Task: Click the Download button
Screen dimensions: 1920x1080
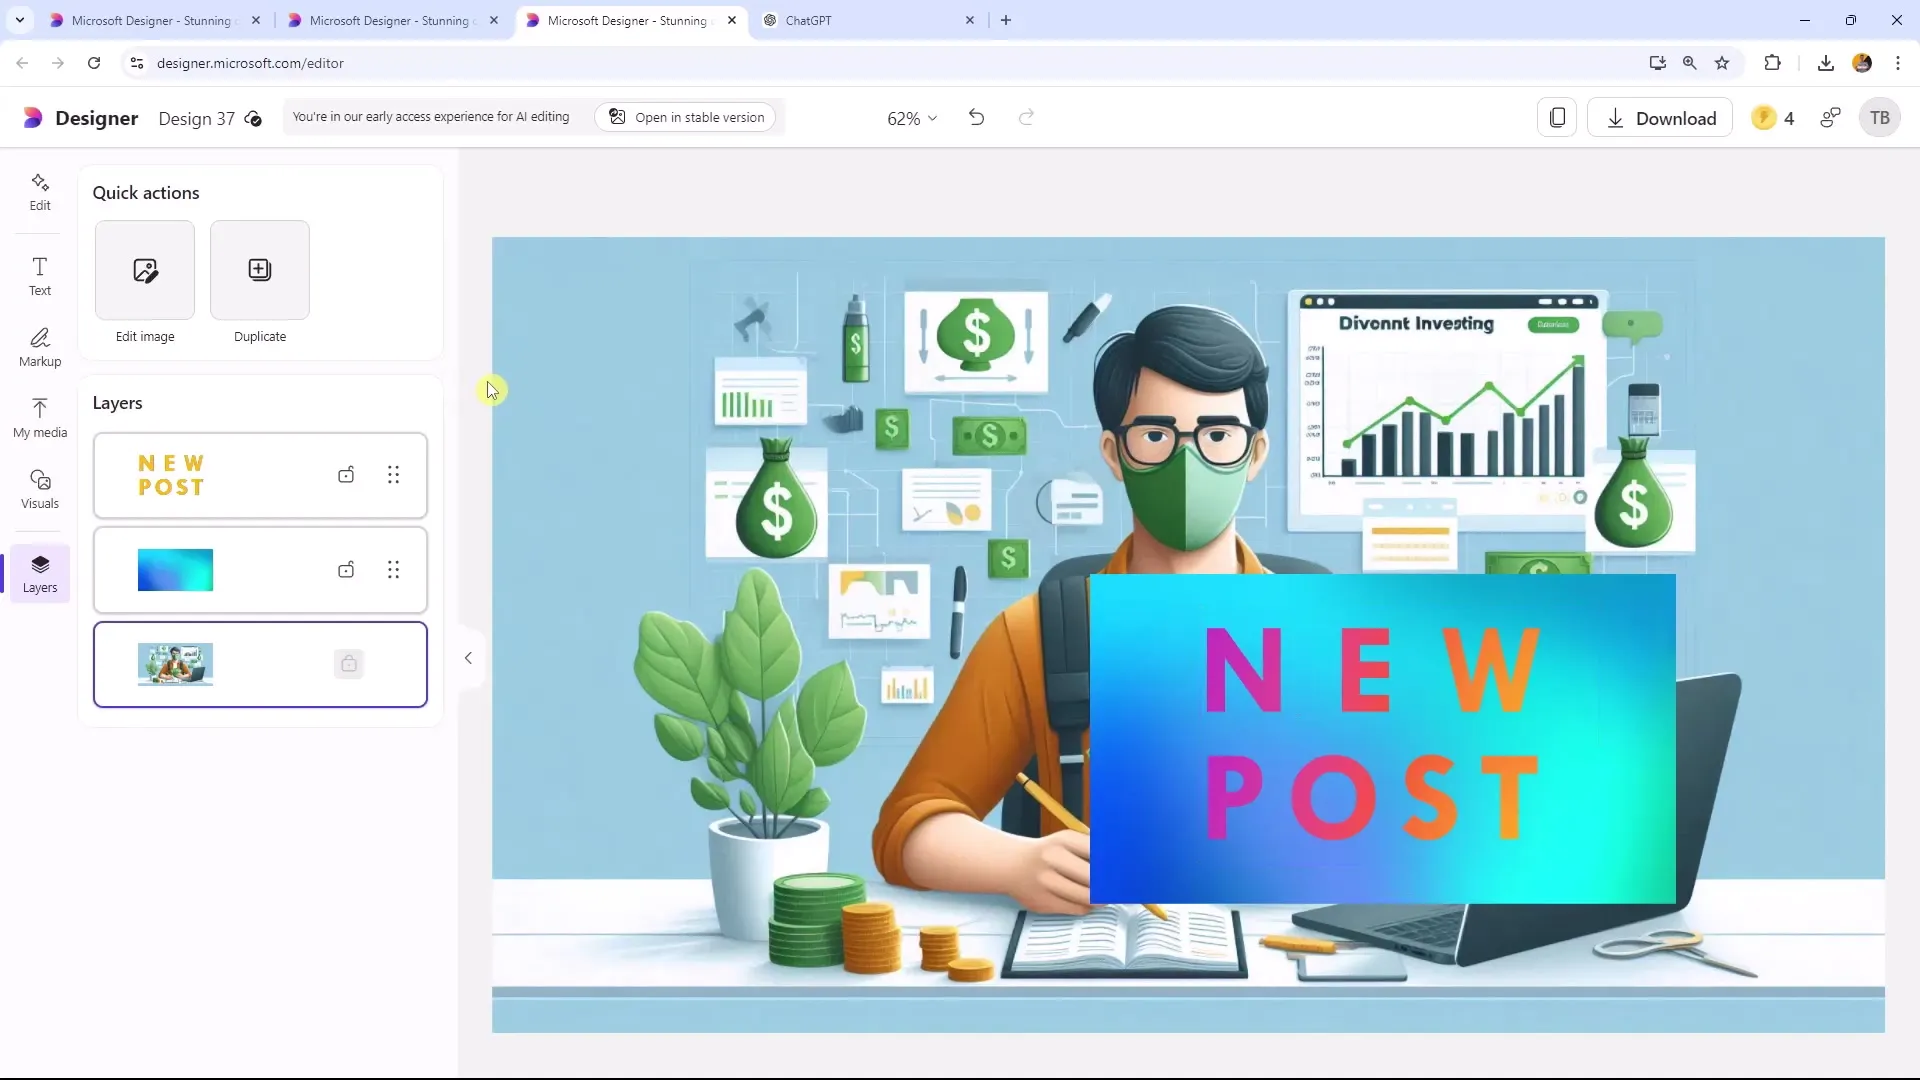Action: [1660, 118]
